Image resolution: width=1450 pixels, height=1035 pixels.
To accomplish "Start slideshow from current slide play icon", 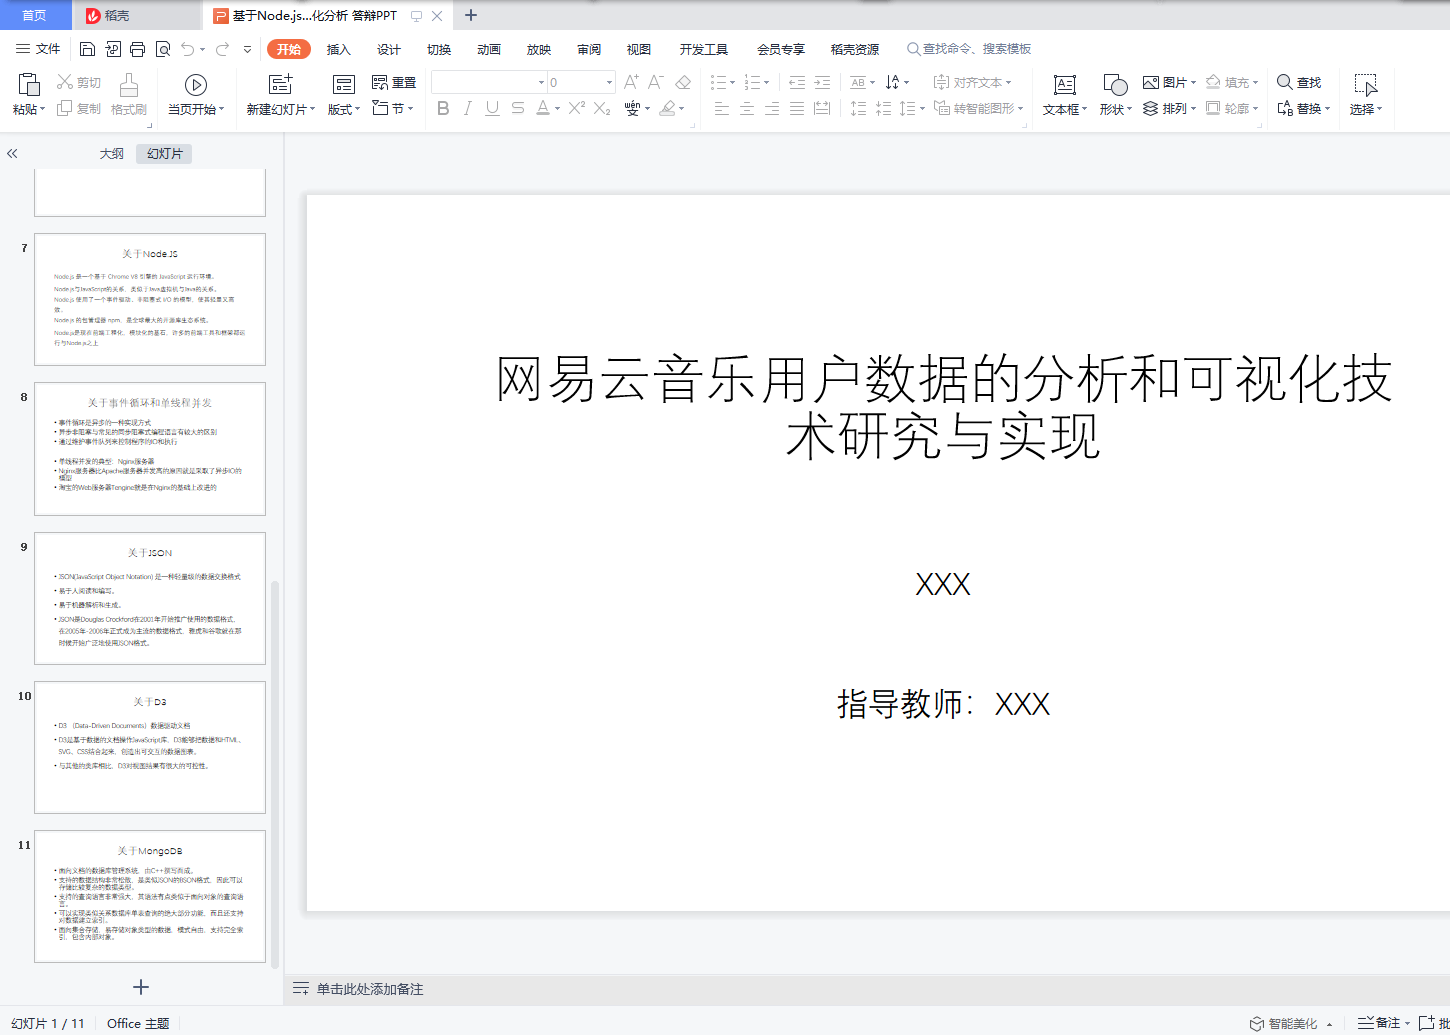I will 196,85.
